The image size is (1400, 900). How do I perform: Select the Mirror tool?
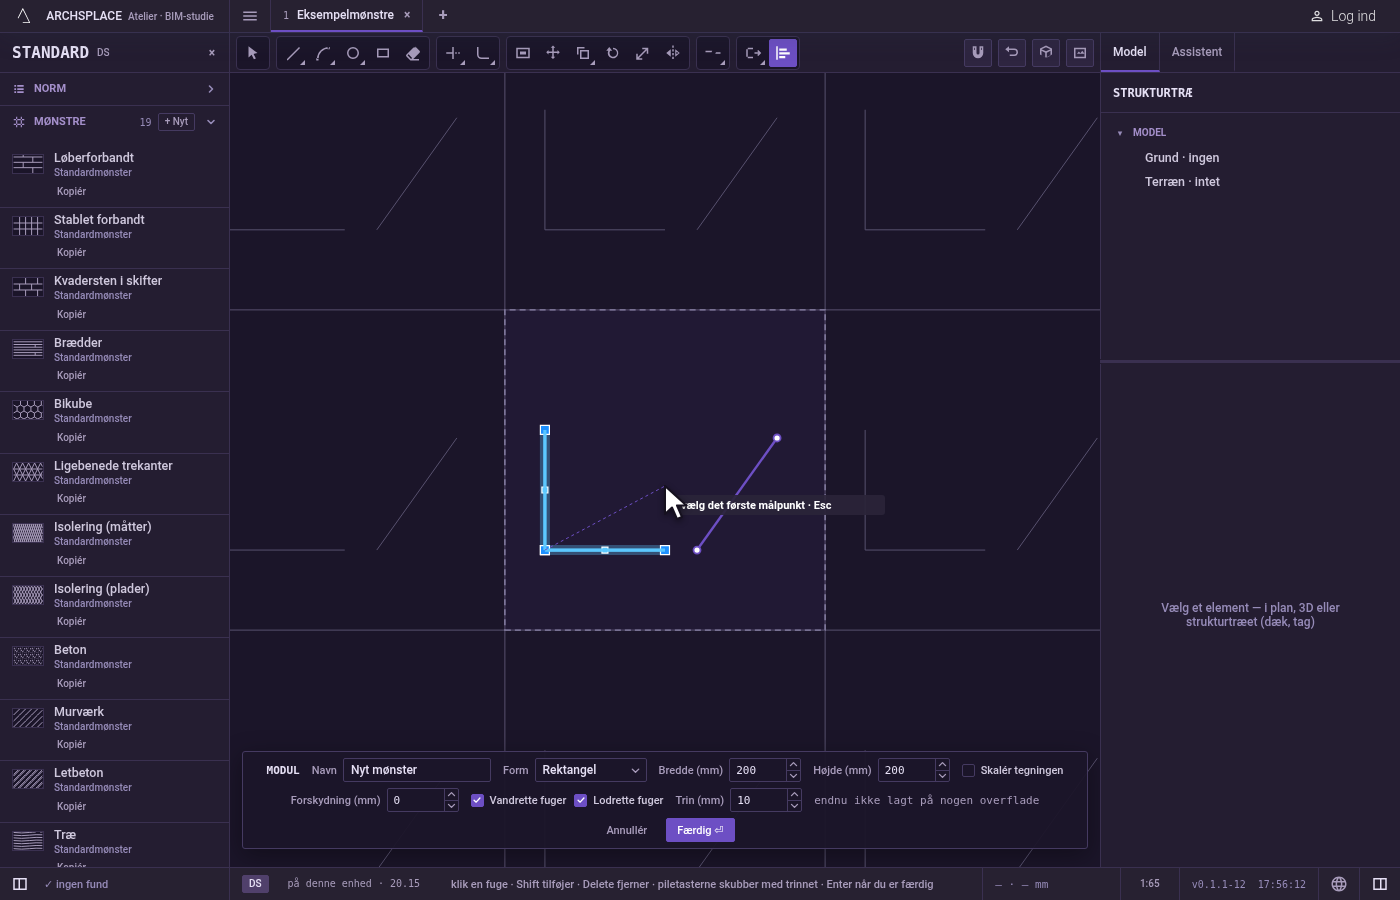coord(673,53)
